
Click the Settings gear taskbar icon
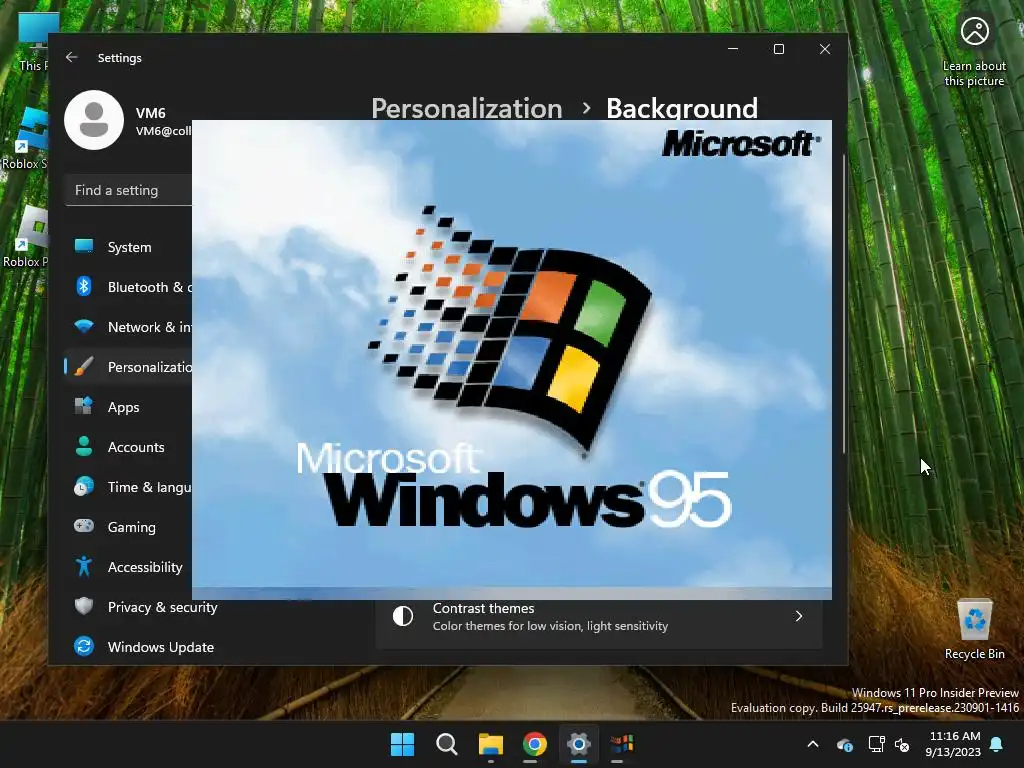579,744
